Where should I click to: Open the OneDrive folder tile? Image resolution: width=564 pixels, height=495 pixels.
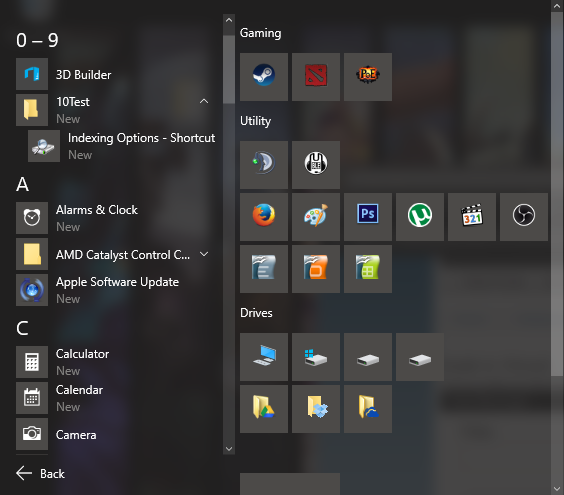(368, 409)
